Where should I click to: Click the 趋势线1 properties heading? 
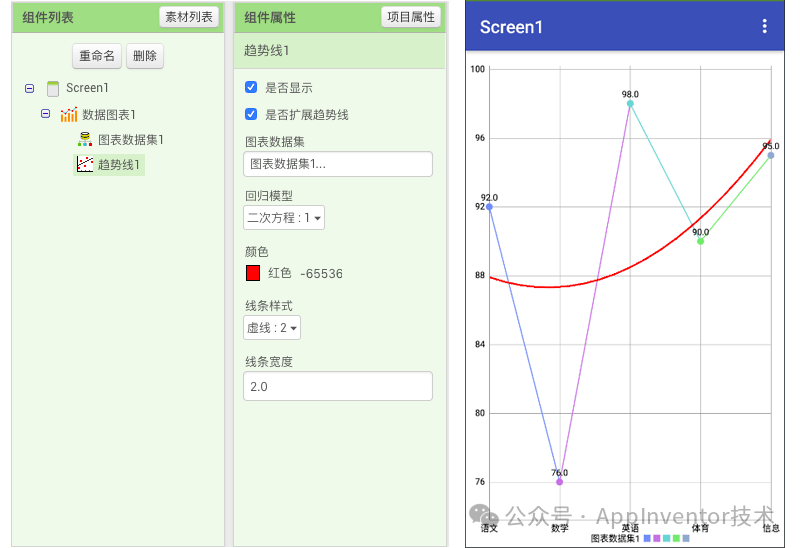pyautogui.click(x=266, y=51)
